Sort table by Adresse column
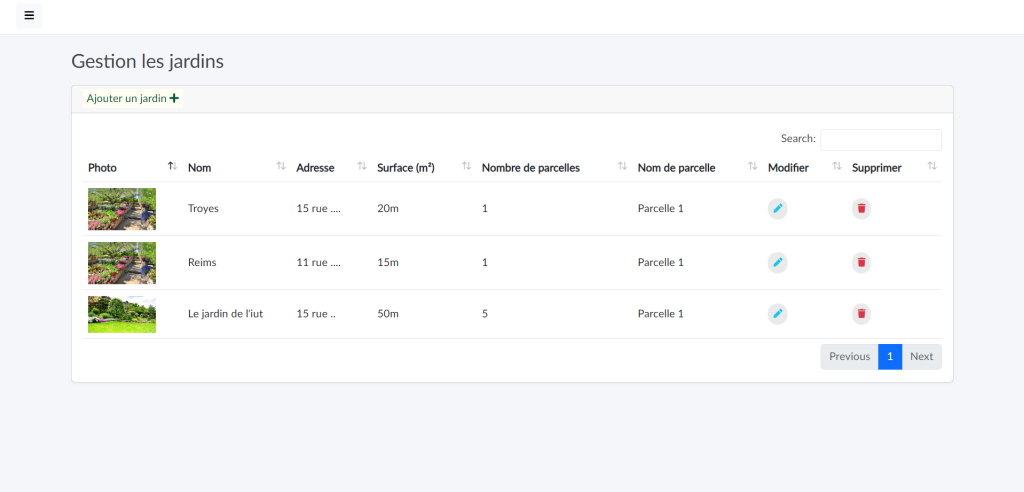The width and height of the screenshot is (1024, 492). 315,168
